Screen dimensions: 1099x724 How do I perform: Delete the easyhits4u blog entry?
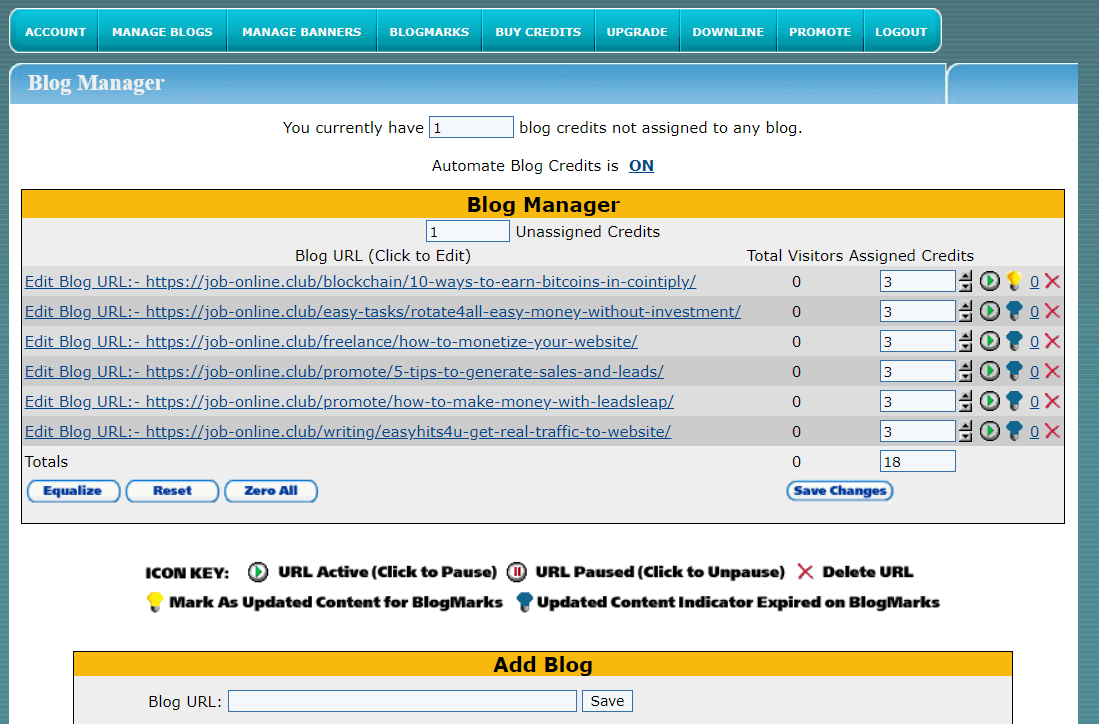[x=1052, y=431]
